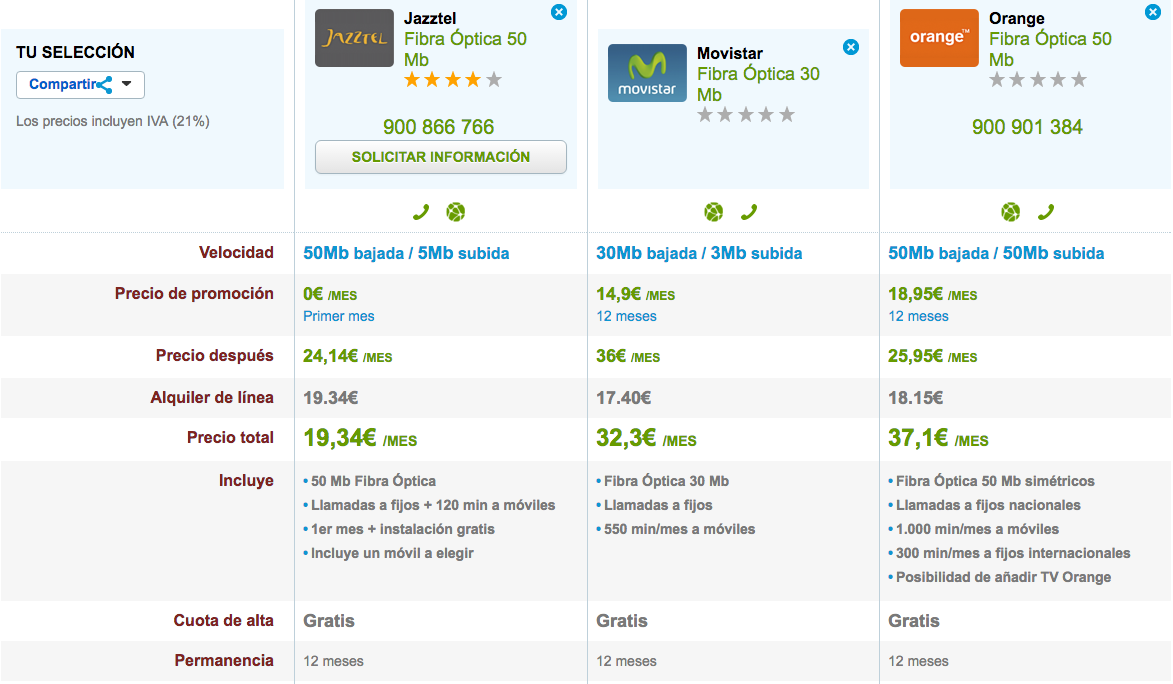This screenshot has height=684, width=1173.
Task: Click the 'Cuota de alta' row label
Action: point(224,620)
